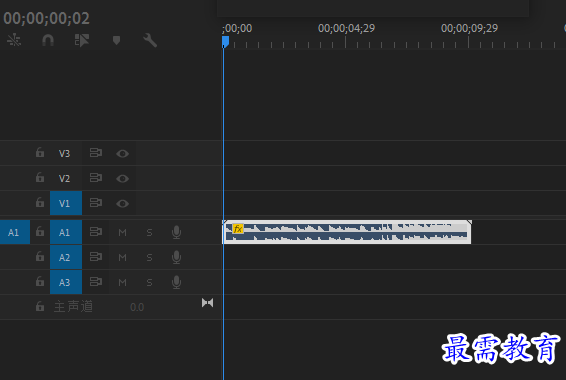Viewport: 566px width, 380px height.
Task: Toggle lock on track V1
Action: tap(40, 202)
